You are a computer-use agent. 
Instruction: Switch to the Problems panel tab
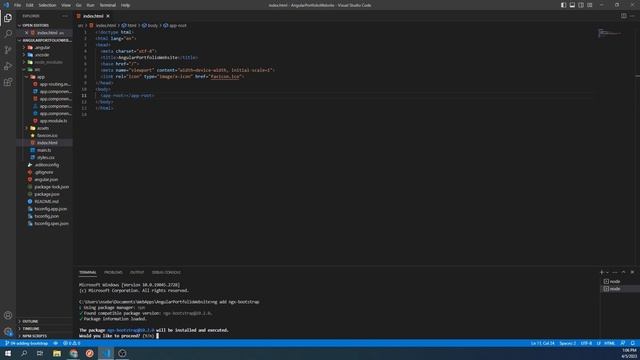tap(113, 272)
